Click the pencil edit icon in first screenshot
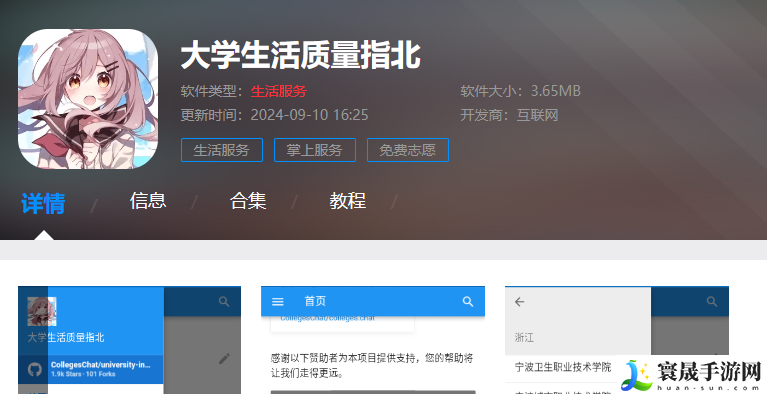The width and height of the screenshot is (767, 394). [x=224, y=359]
